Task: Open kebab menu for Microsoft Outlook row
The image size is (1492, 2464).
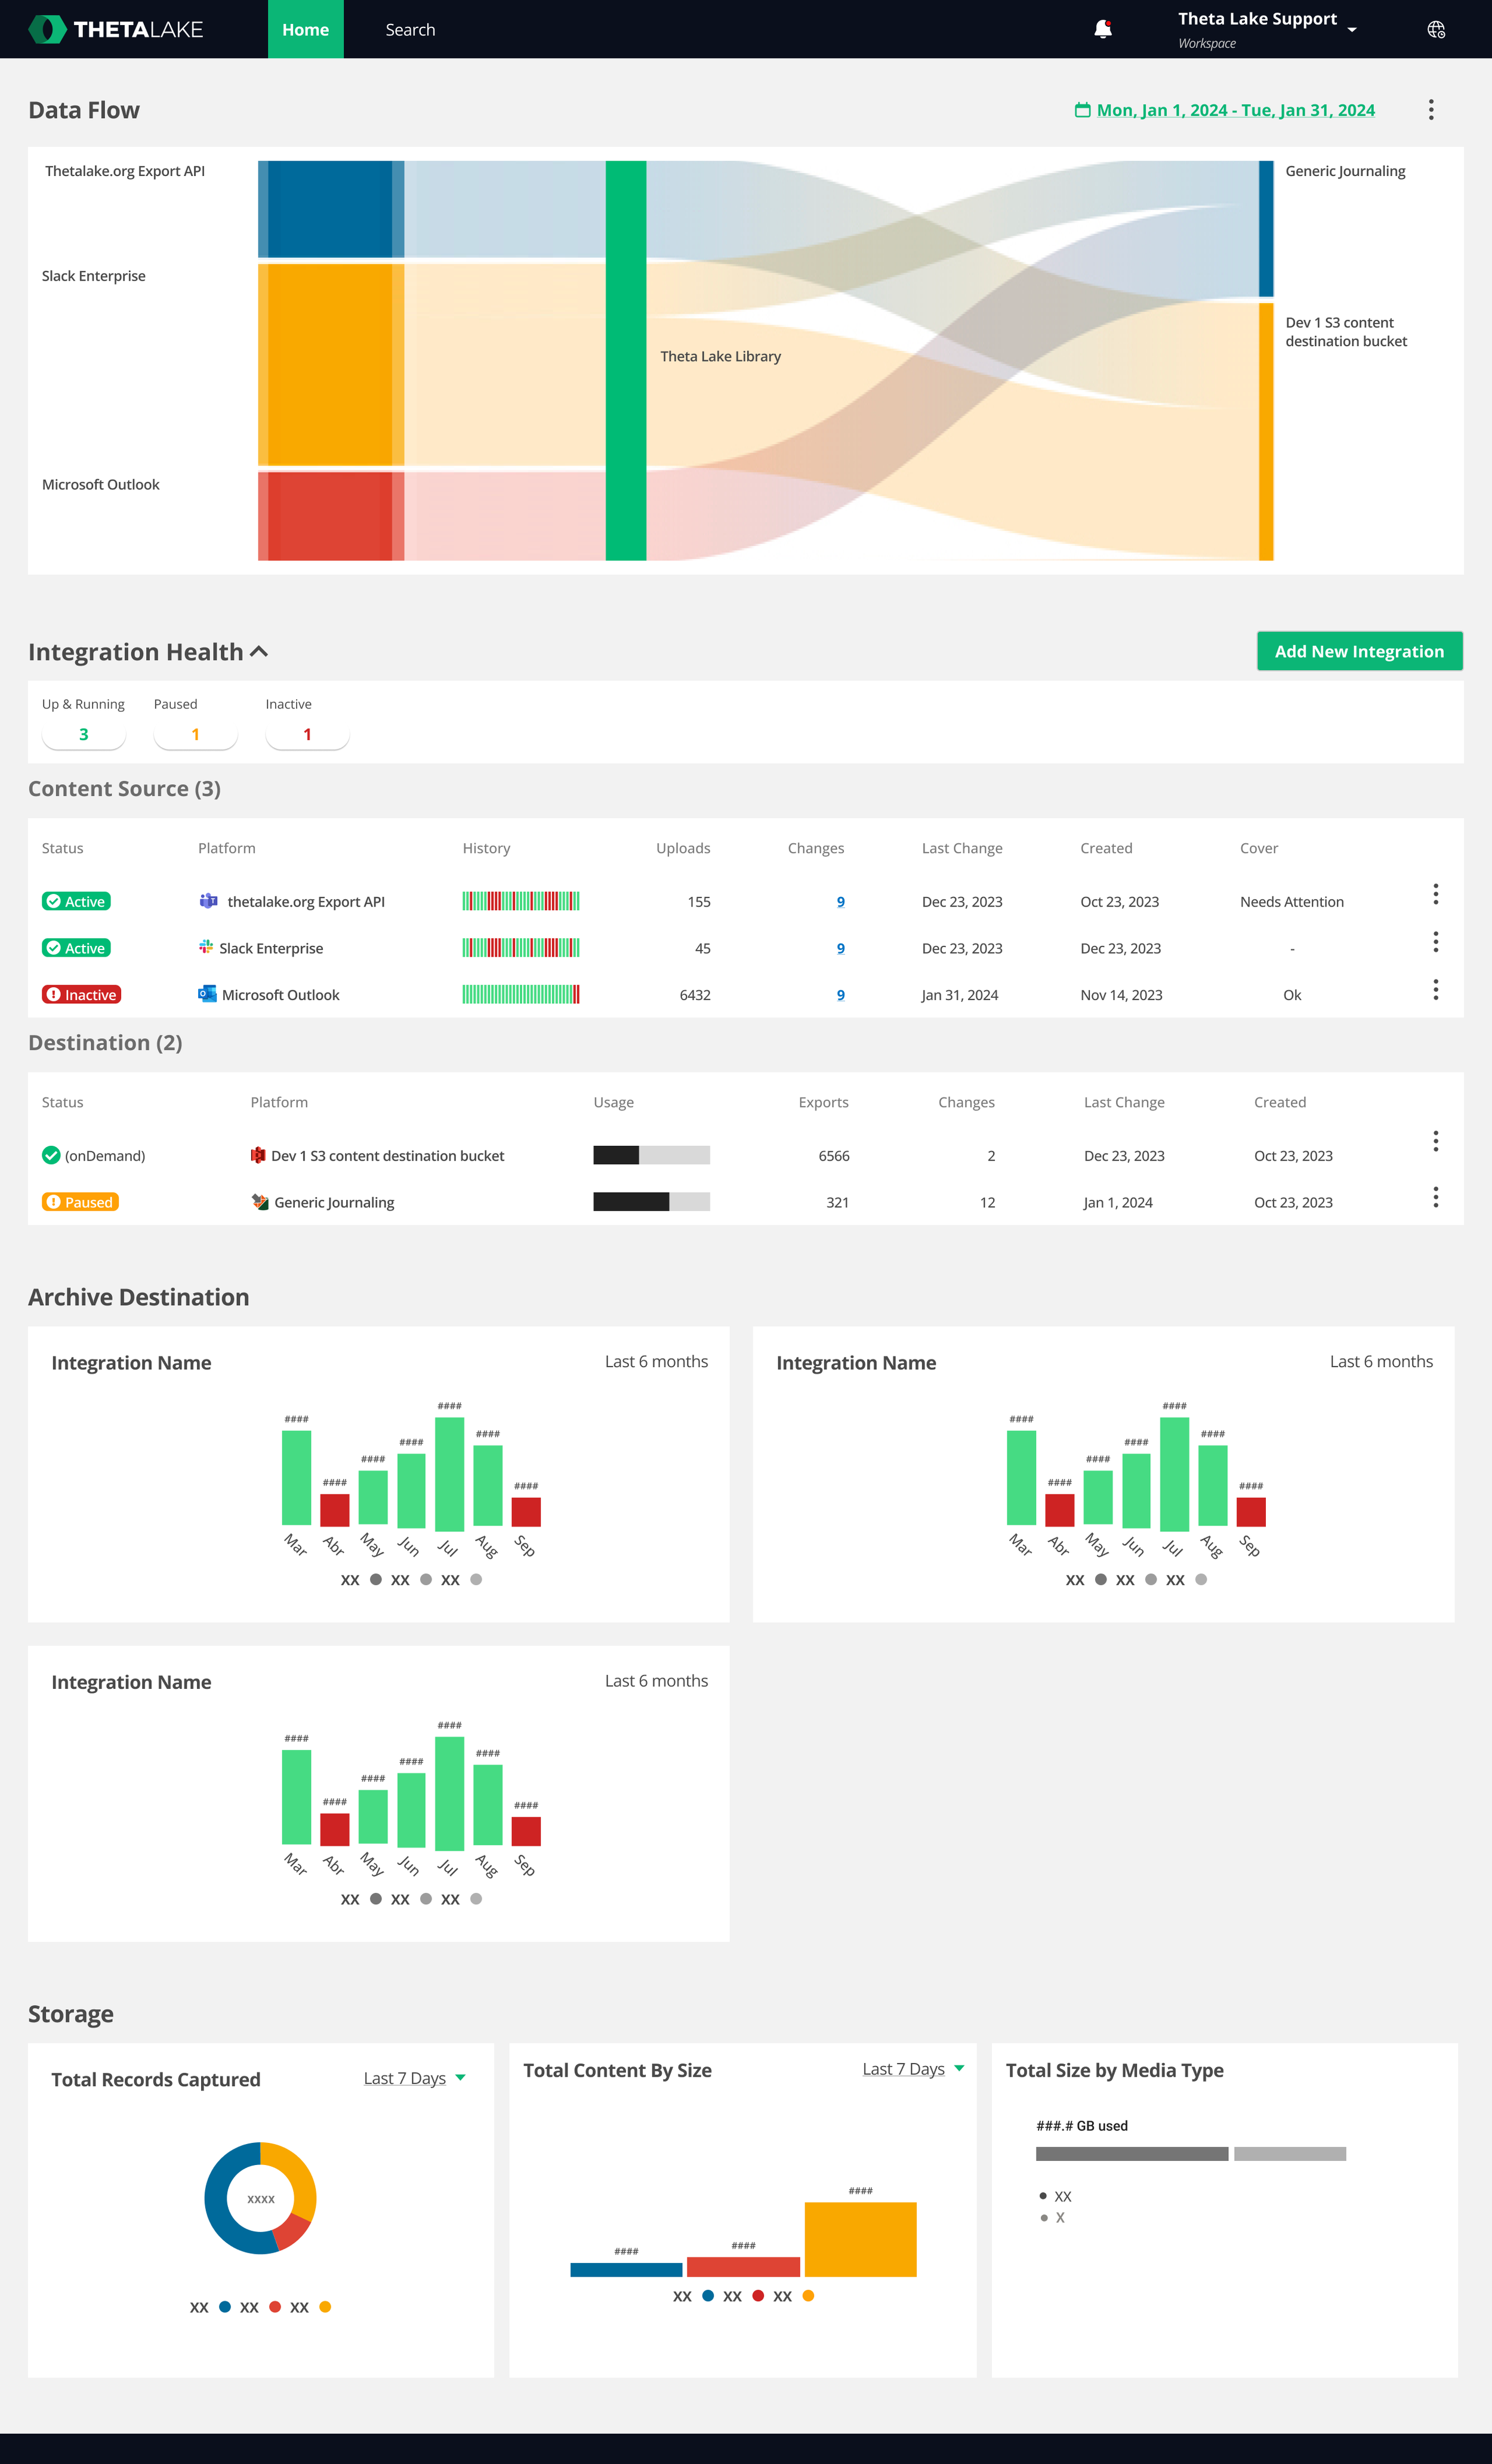Action: point(1435,989)
